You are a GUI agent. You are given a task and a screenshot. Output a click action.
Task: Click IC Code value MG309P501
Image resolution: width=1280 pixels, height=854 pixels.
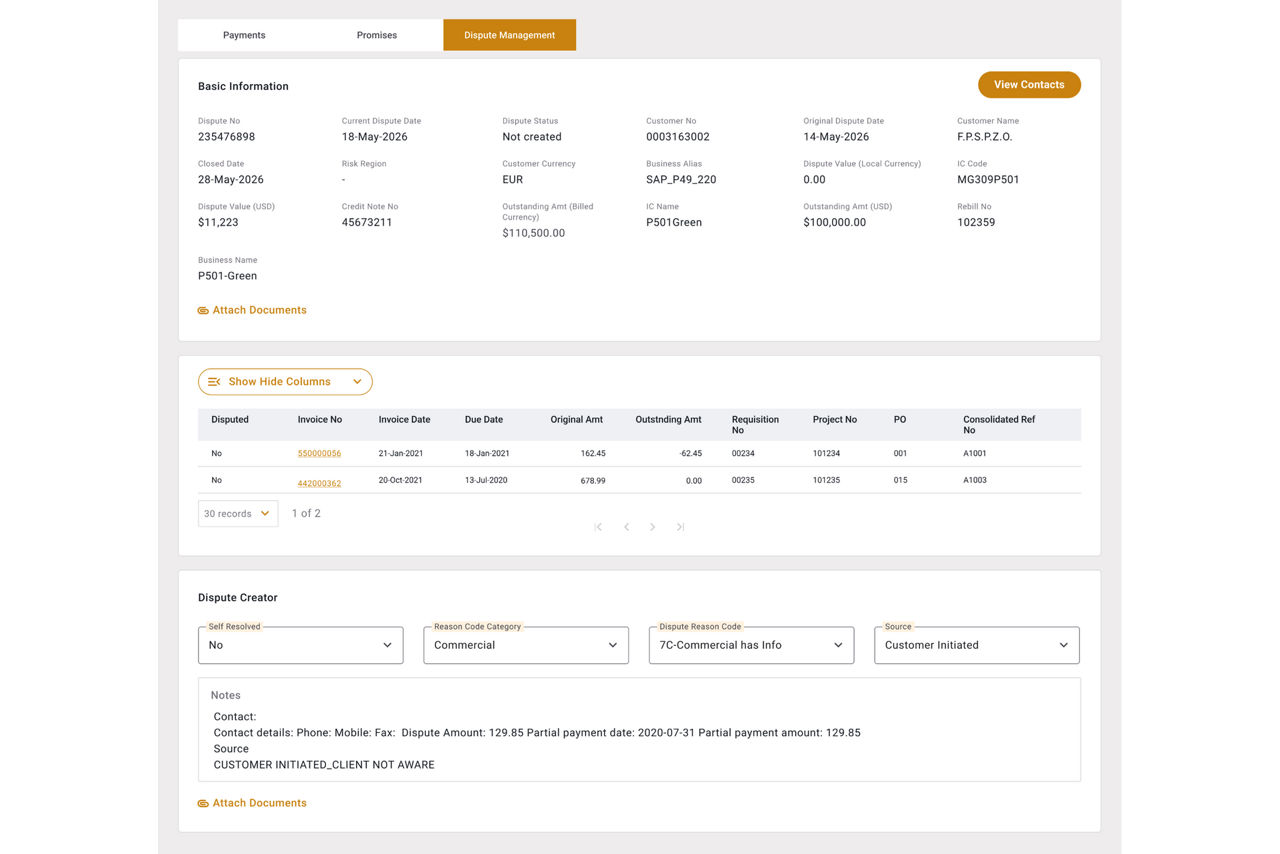[988, 180]
